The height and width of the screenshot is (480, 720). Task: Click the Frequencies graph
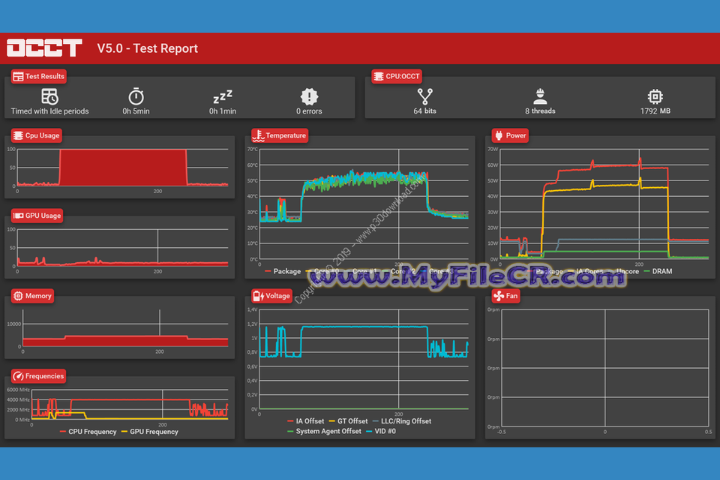pos(129,405)
